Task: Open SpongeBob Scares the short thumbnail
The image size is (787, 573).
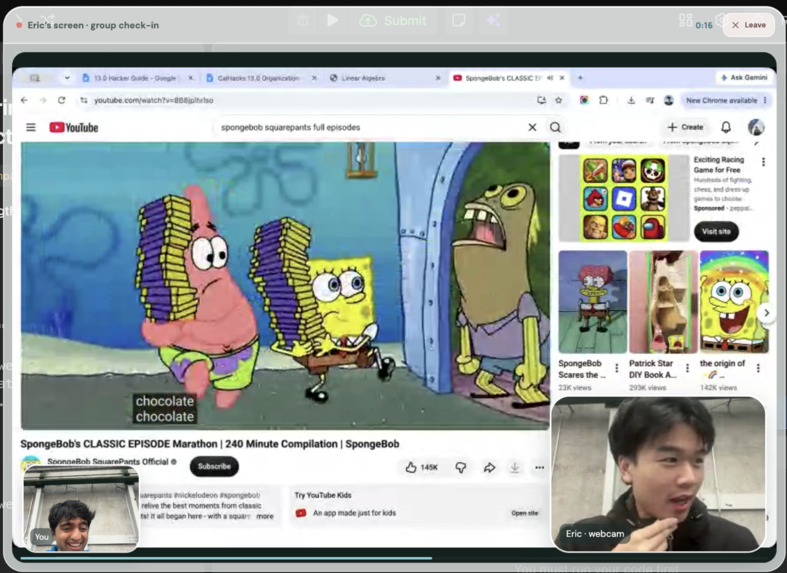Action: coord(593,302)
